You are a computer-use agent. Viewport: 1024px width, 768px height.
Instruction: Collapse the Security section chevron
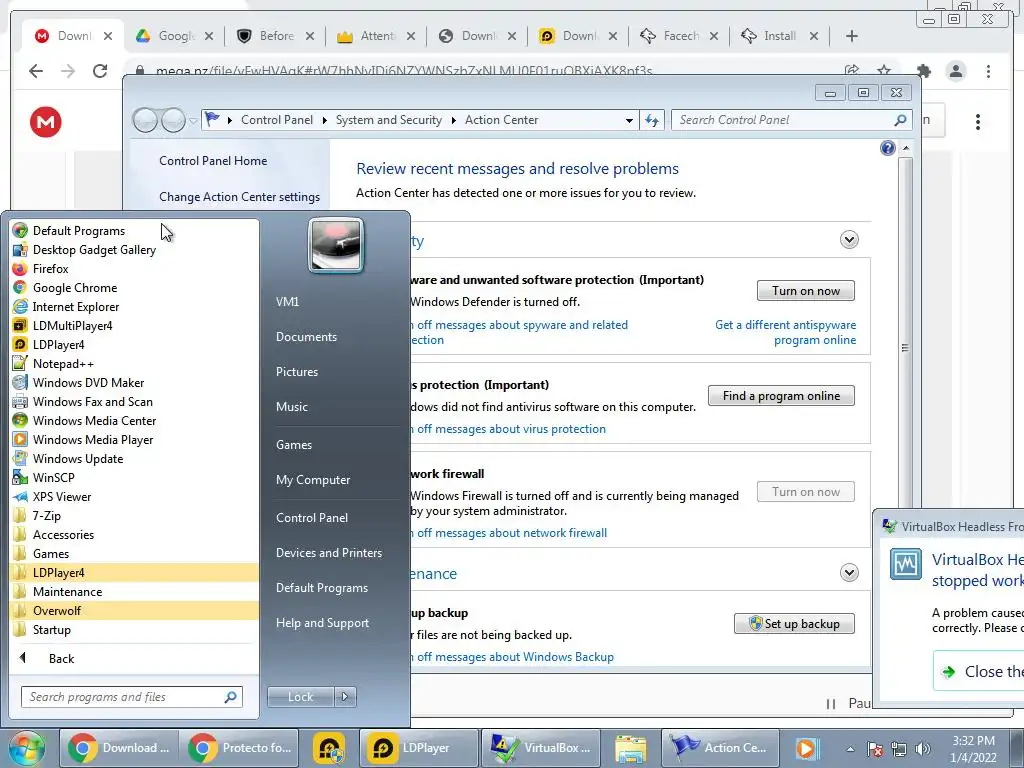pyautogui.click(x=849, y=240)
